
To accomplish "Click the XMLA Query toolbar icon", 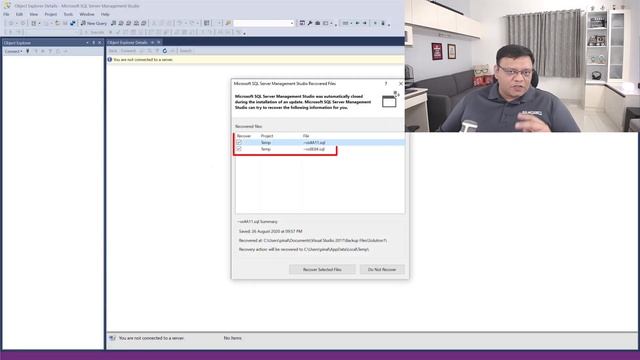I will tap(136, 23).
